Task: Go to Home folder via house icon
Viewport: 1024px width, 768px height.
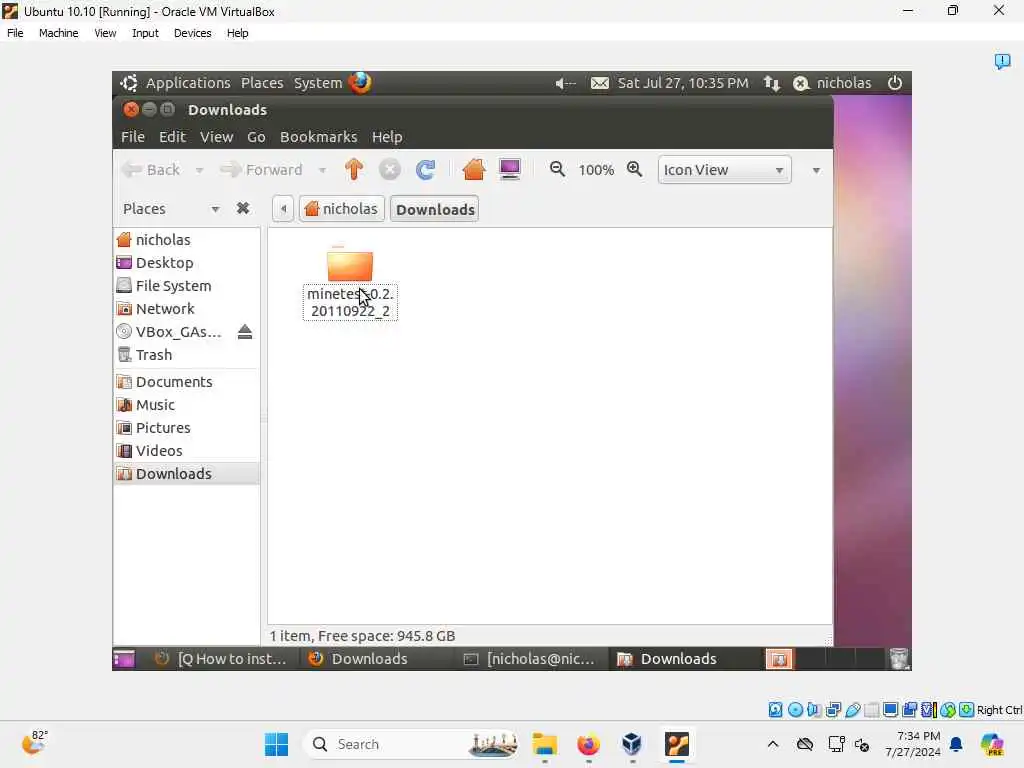Action: click(473, 170)
